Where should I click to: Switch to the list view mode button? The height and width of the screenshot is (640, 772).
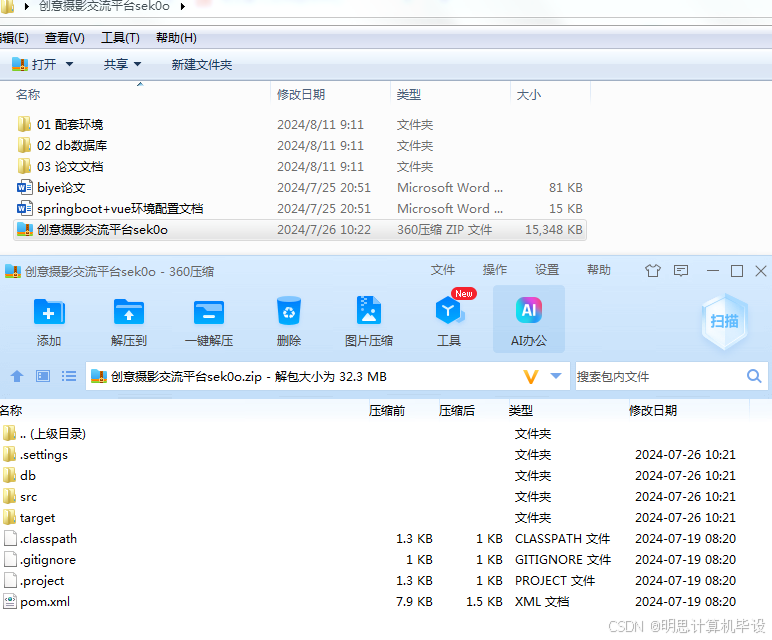coord(69,376)
